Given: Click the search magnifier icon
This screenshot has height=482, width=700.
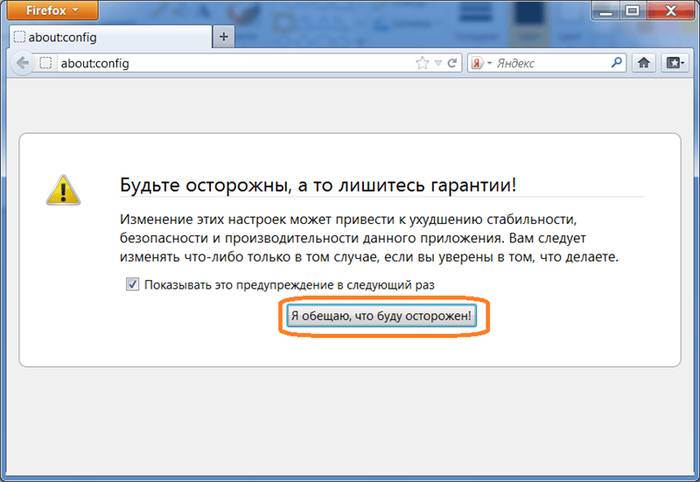Looking at the screenshot, I should pyautogui.click(x=617, y=62).
